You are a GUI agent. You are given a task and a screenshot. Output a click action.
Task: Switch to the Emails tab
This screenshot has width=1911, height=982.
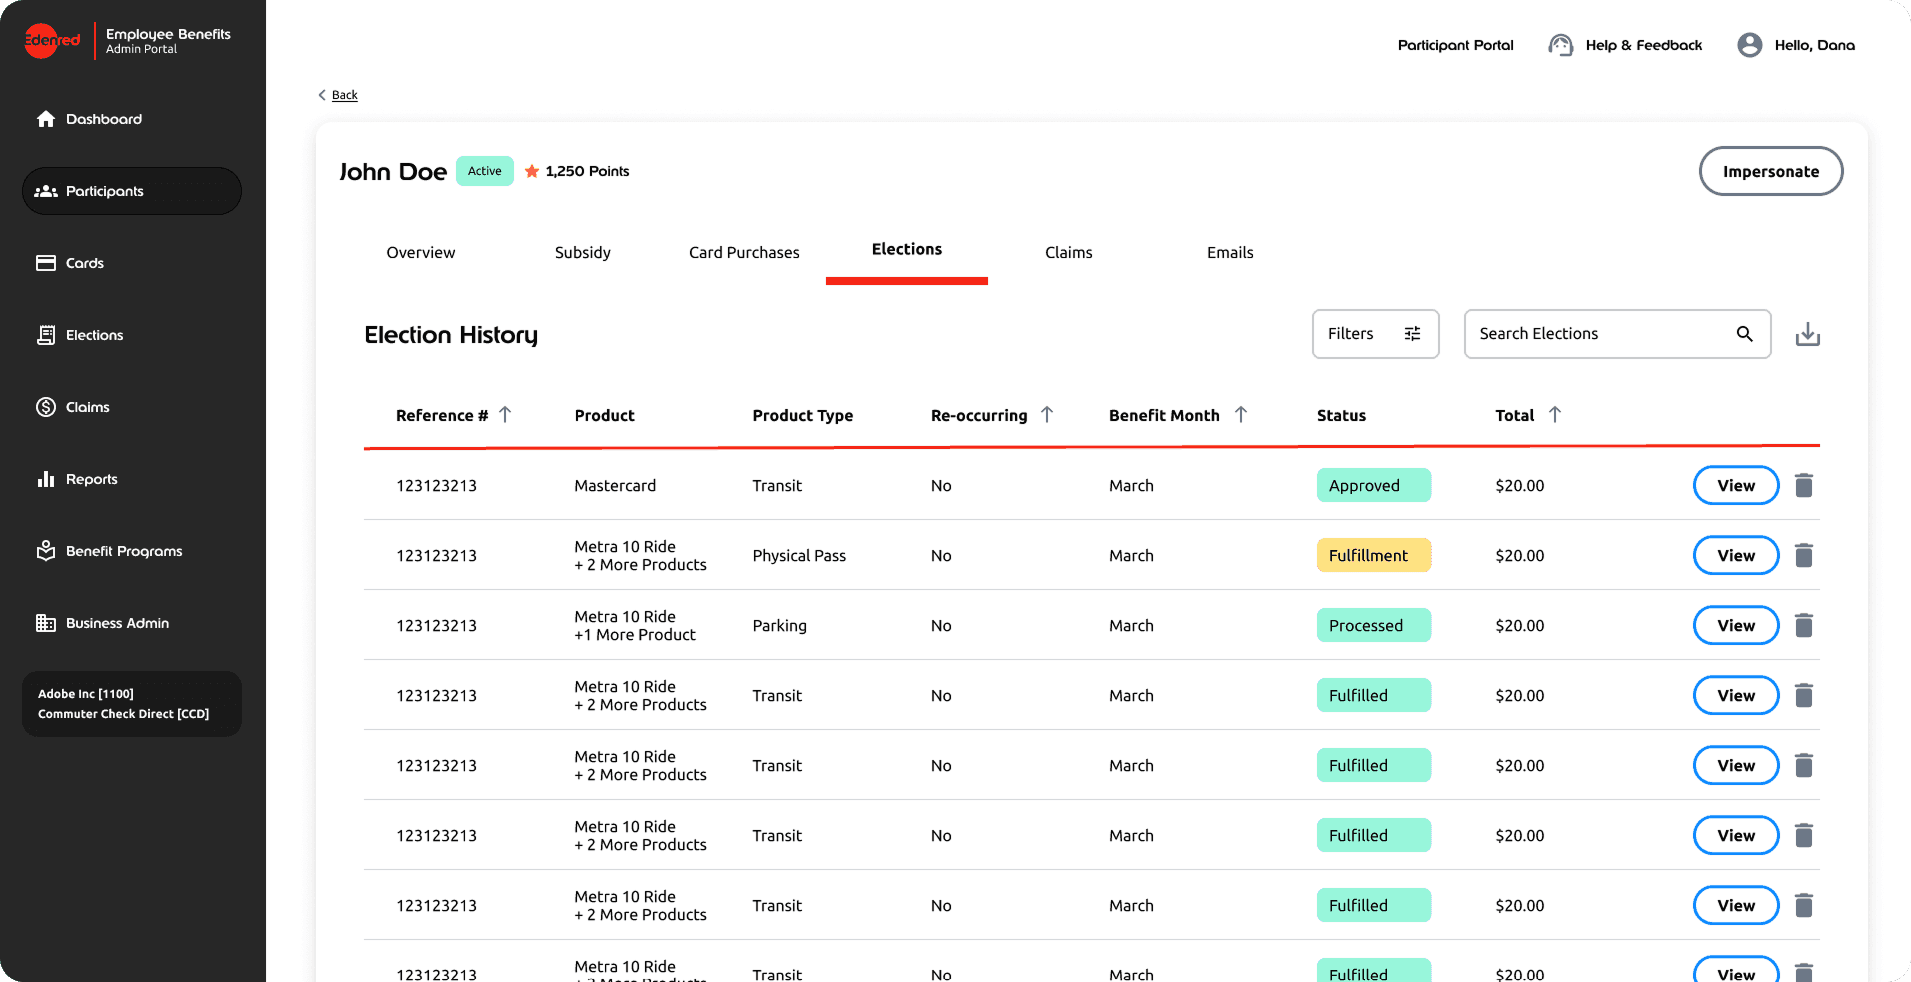click(x=1230, y=253)
